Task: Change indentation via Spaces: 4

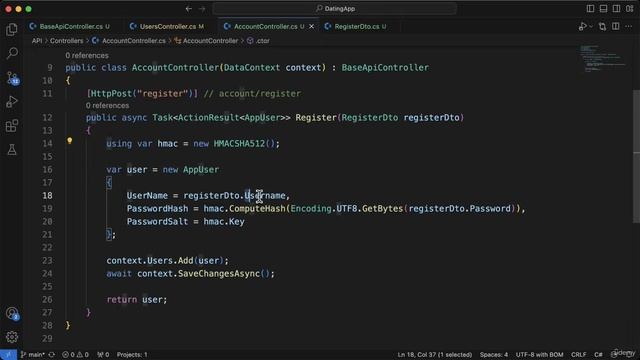Action: click(494, 355)
